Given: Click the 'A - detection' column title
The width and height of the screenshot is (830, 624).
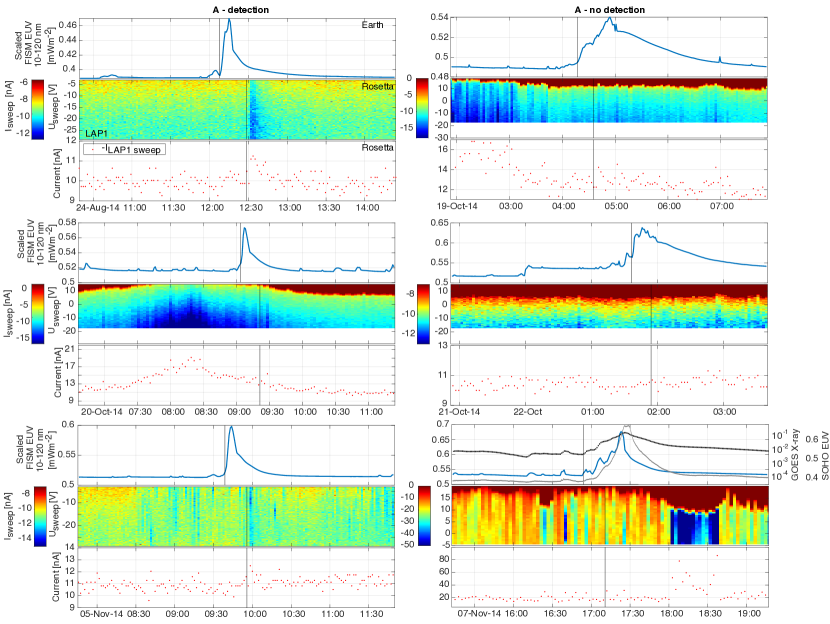Looking at the screenshot, I should (x=240, y=10).
